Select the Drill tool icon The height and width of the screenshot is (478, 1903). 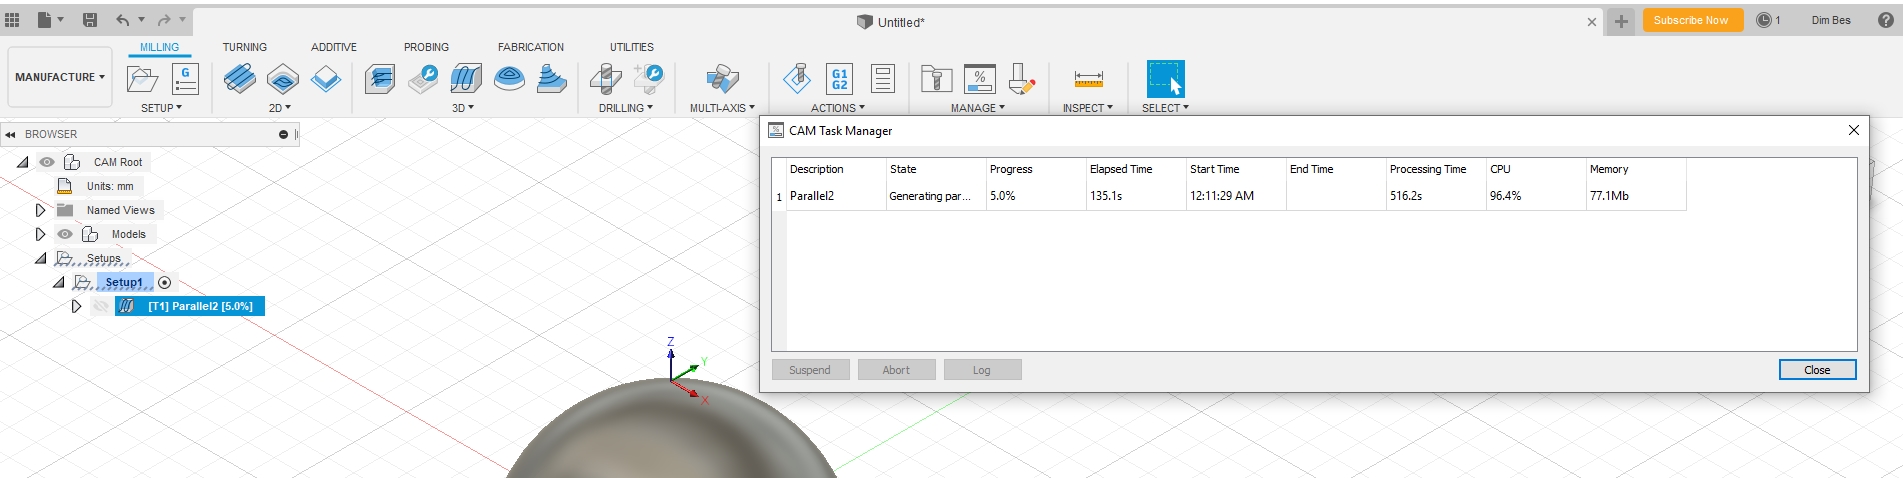click(606, 78)
